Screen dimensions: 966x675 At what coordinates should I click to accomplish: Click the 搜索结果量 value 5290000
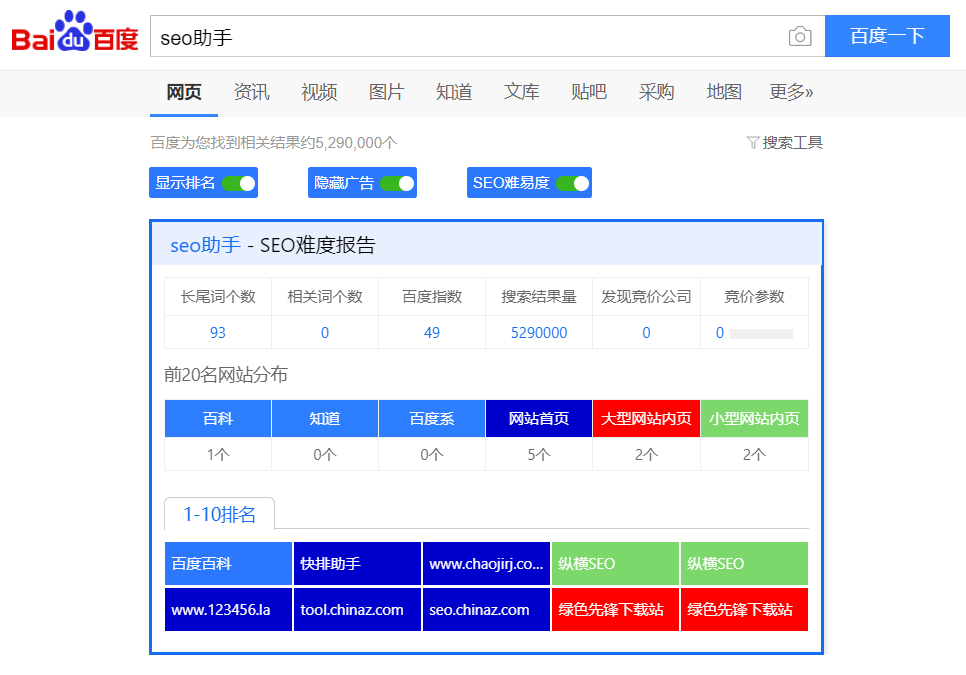point(538,333)
